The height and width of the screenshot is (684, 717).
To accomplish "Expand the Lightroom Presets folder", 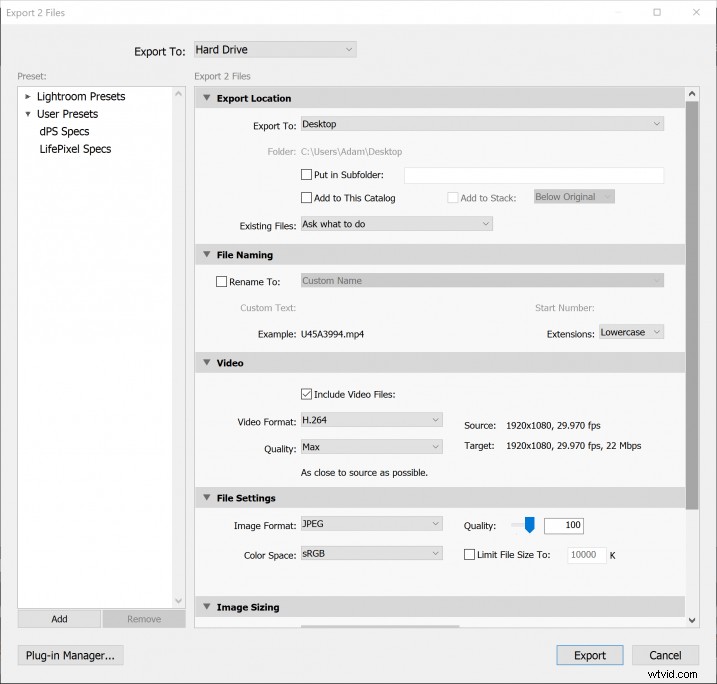I will [x=28, y=97].
